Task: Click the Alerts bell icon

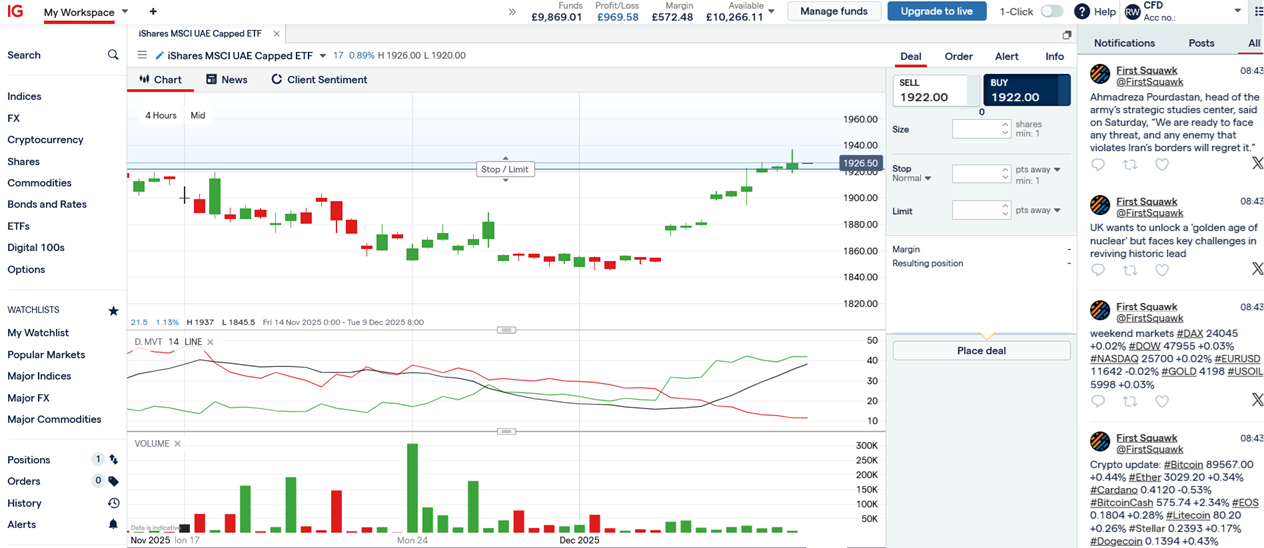Action: pos(114,524)
